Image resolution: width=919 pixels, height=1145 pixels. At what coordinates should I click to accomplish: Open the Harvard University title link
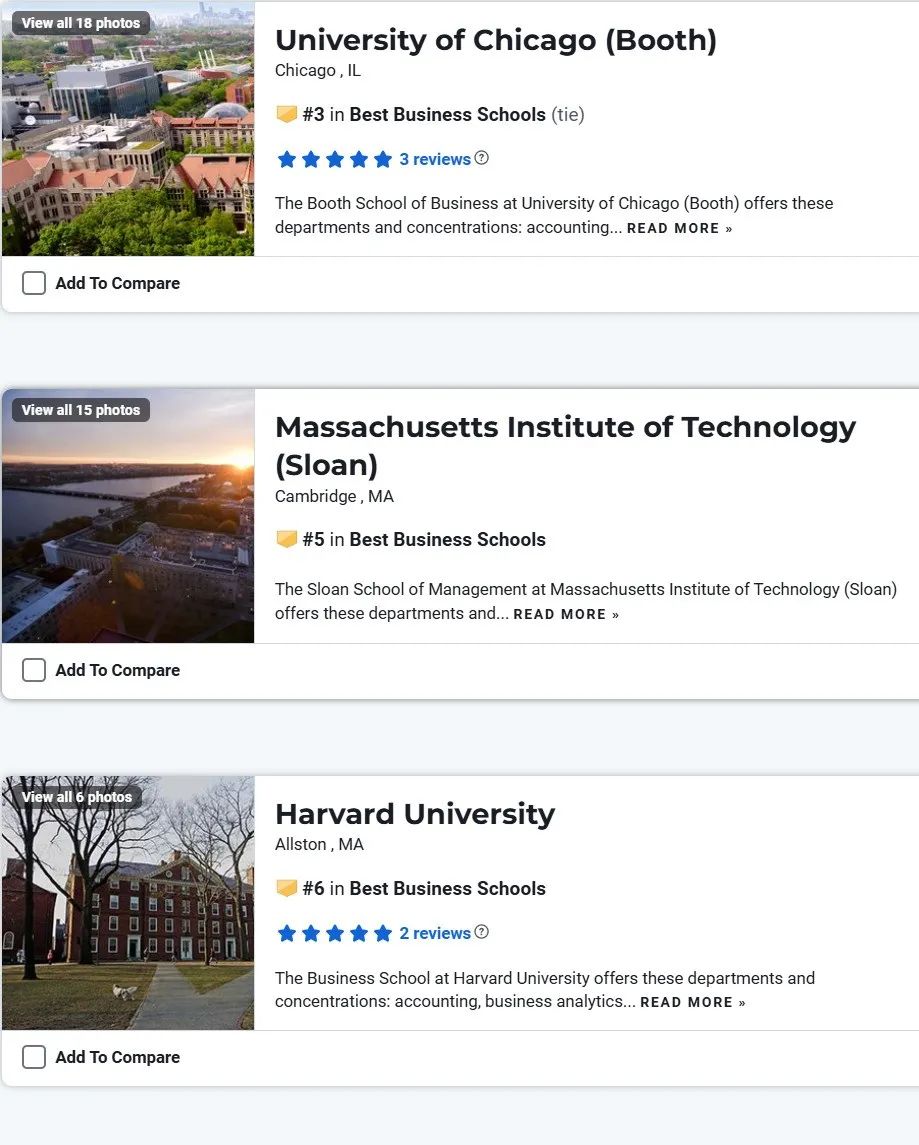pos(415,813)
